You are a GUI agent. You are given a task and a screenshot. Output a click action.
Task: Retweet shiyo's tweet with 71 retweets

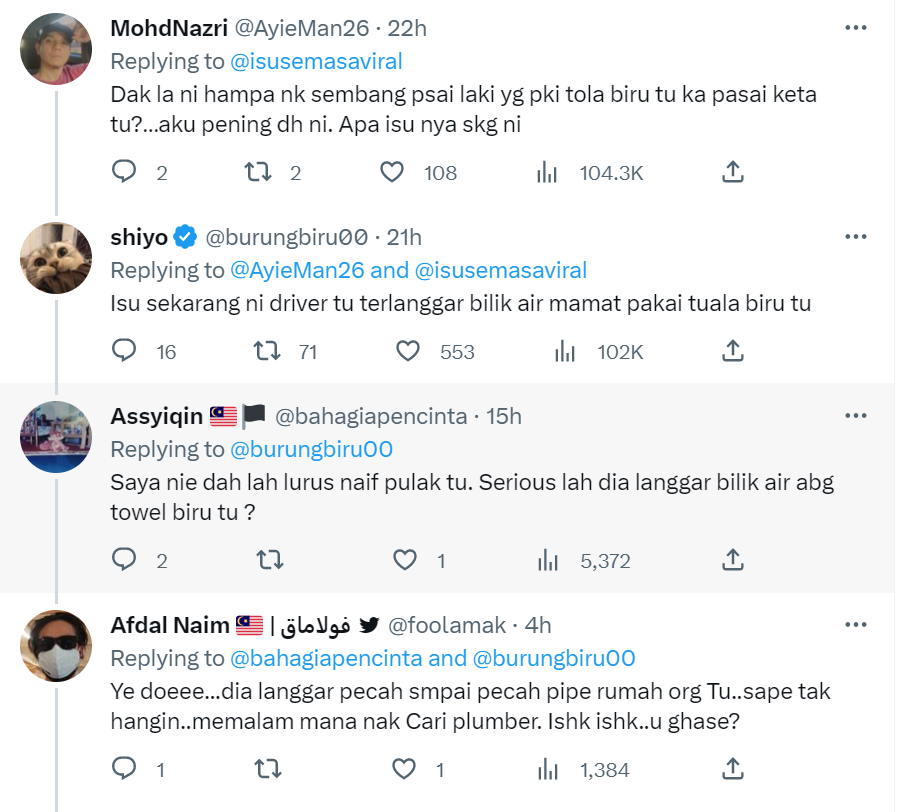pyautogui.click(x=266, y=351)
